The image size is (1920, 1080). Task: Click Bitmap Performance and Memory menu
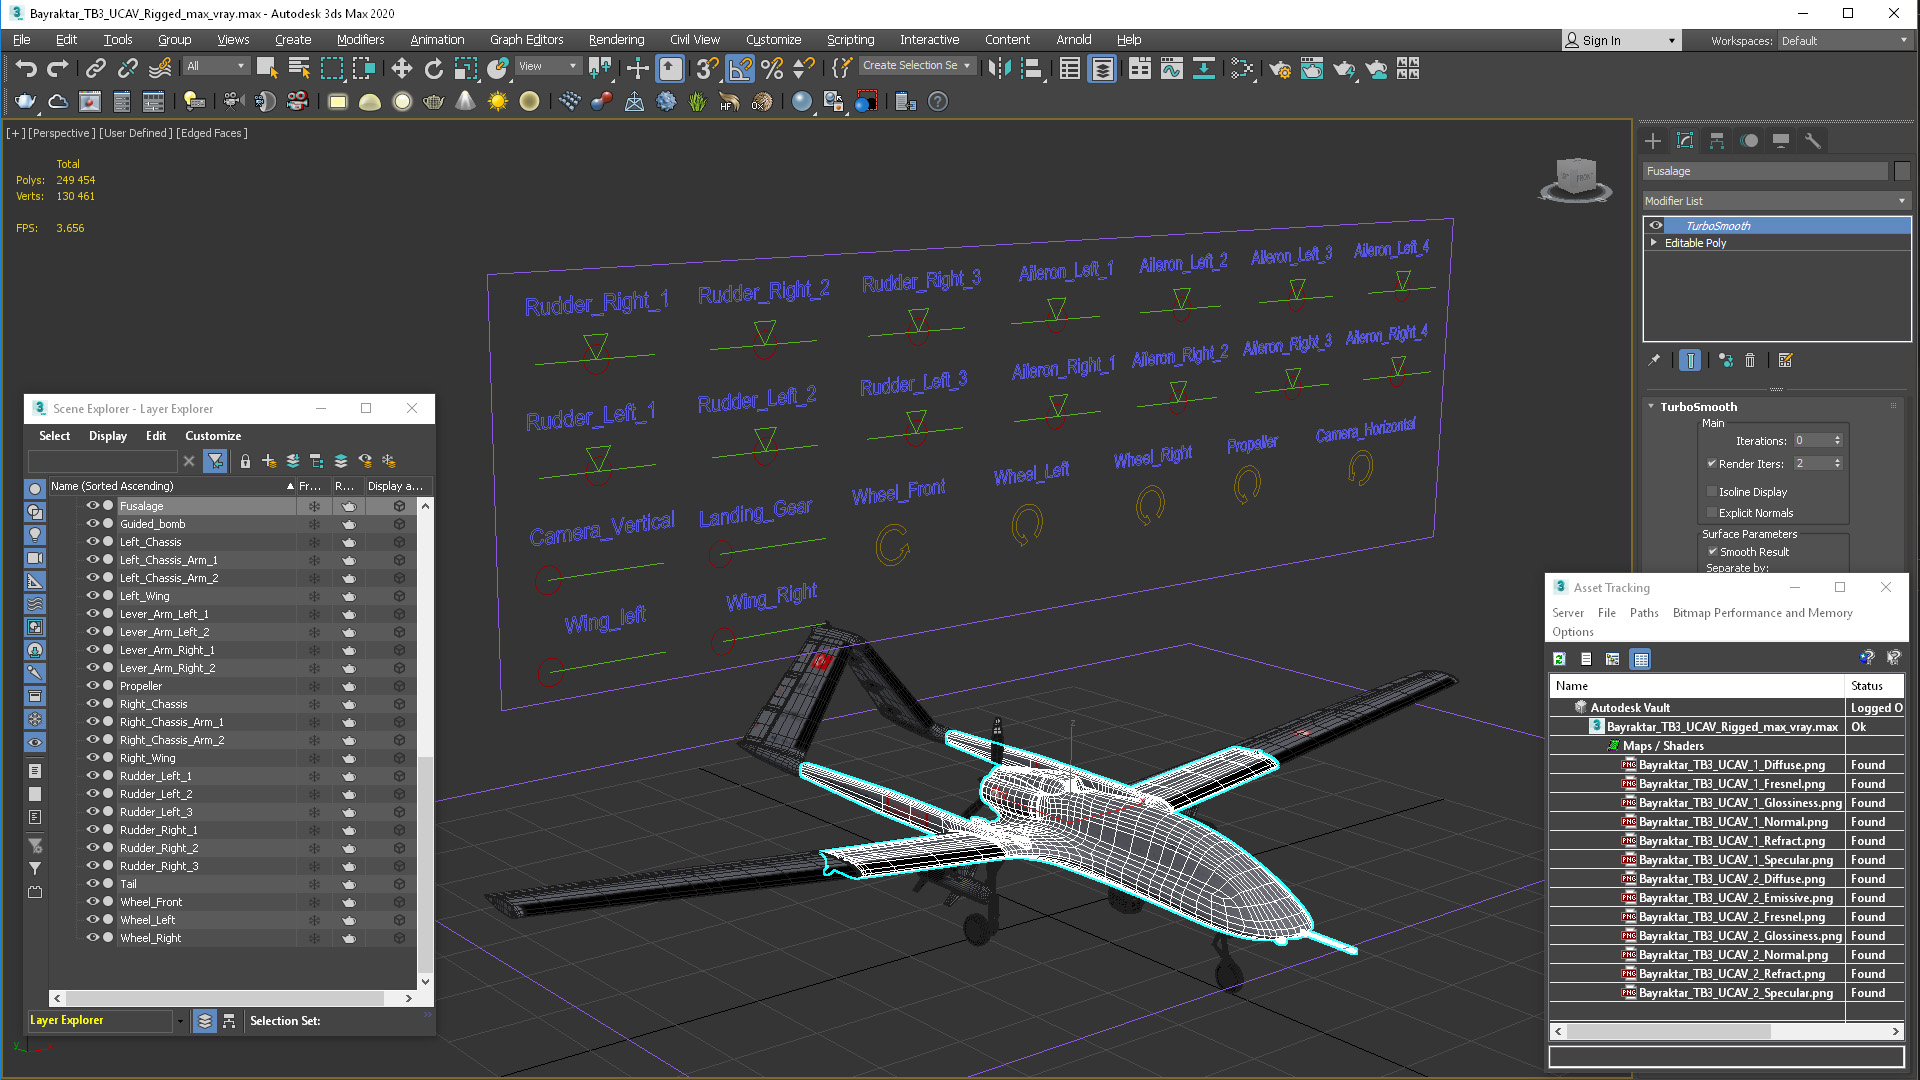coord(1762,613)
